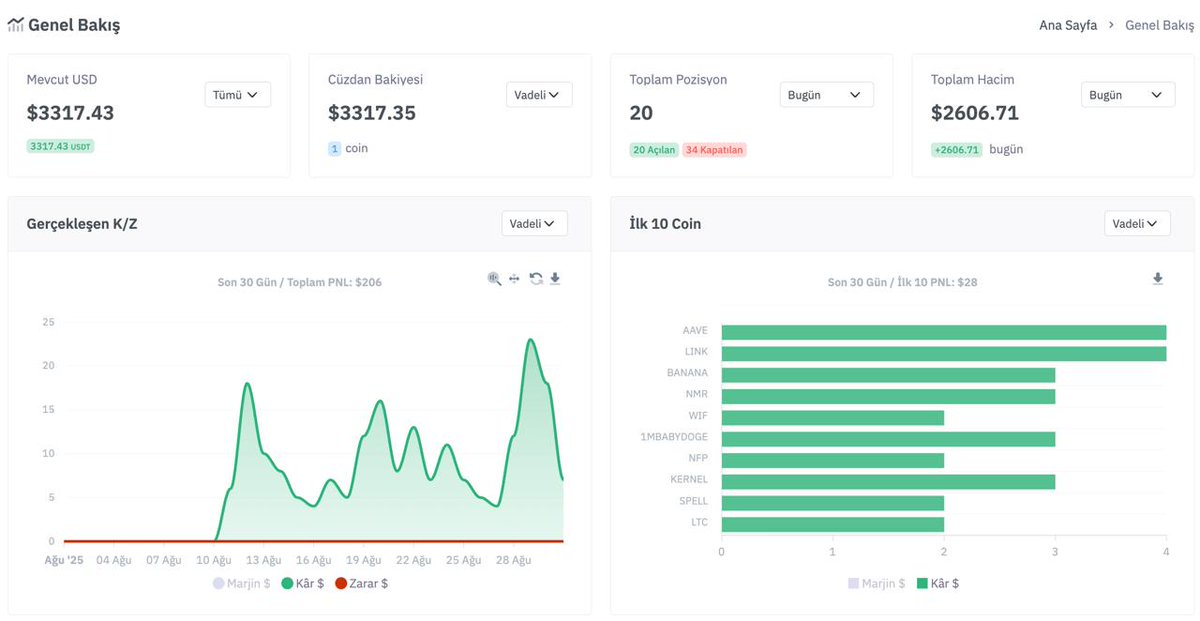The image size is (1200, 621).
Task: Download the Gerçekleşen K/Z chart
Action: point(555,279)
